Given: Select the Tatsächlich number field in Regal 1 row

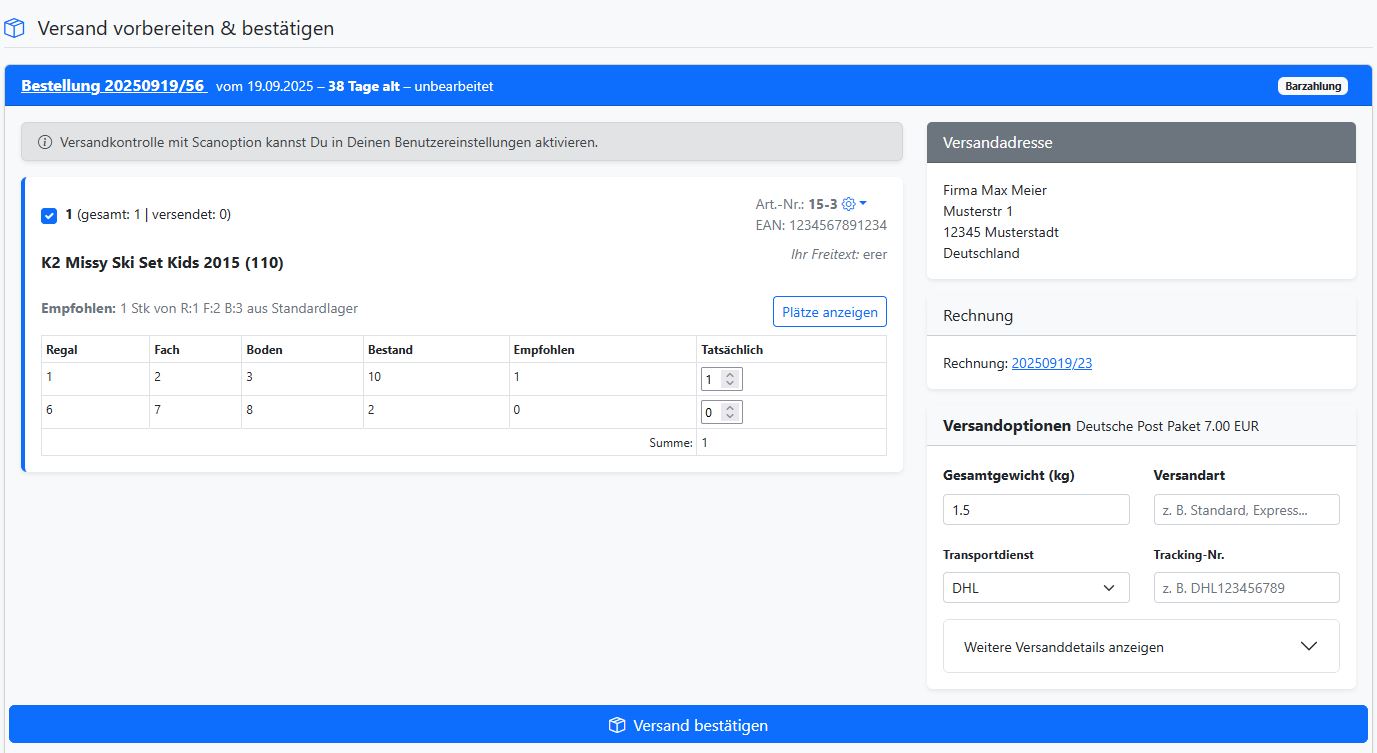Looking at the screenshot, I should tap(712, 380).
